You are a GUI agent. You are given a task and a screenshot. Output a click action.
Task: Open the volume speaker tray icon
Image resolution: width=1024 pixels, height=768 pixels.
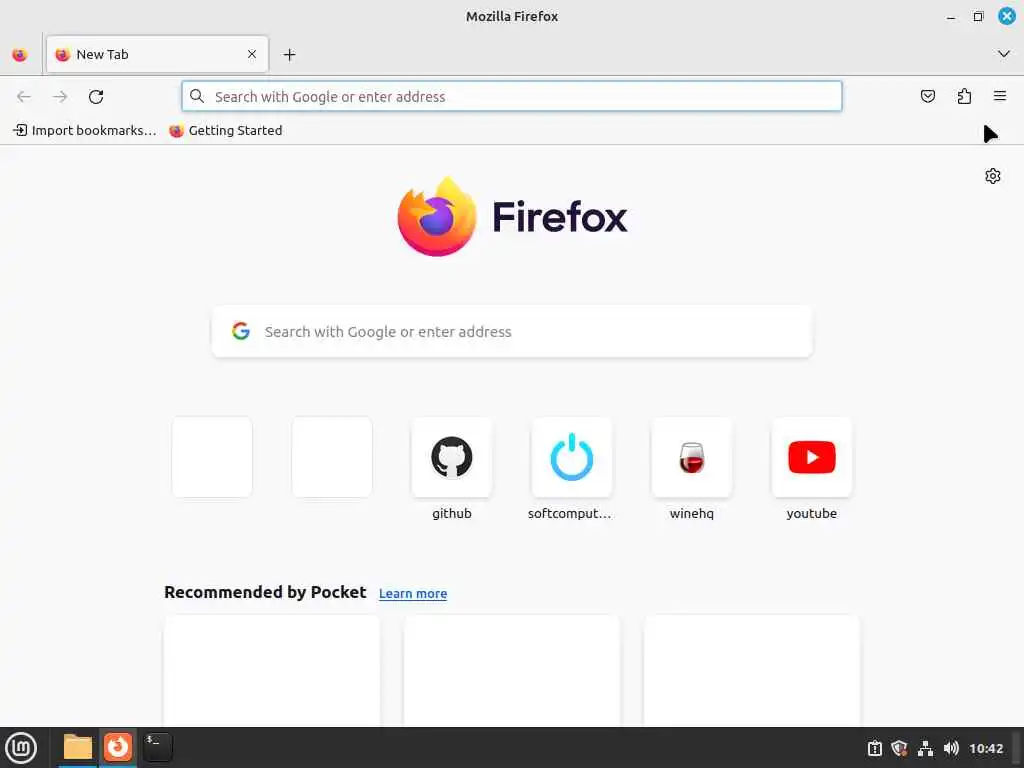click(x=951, y=748)
